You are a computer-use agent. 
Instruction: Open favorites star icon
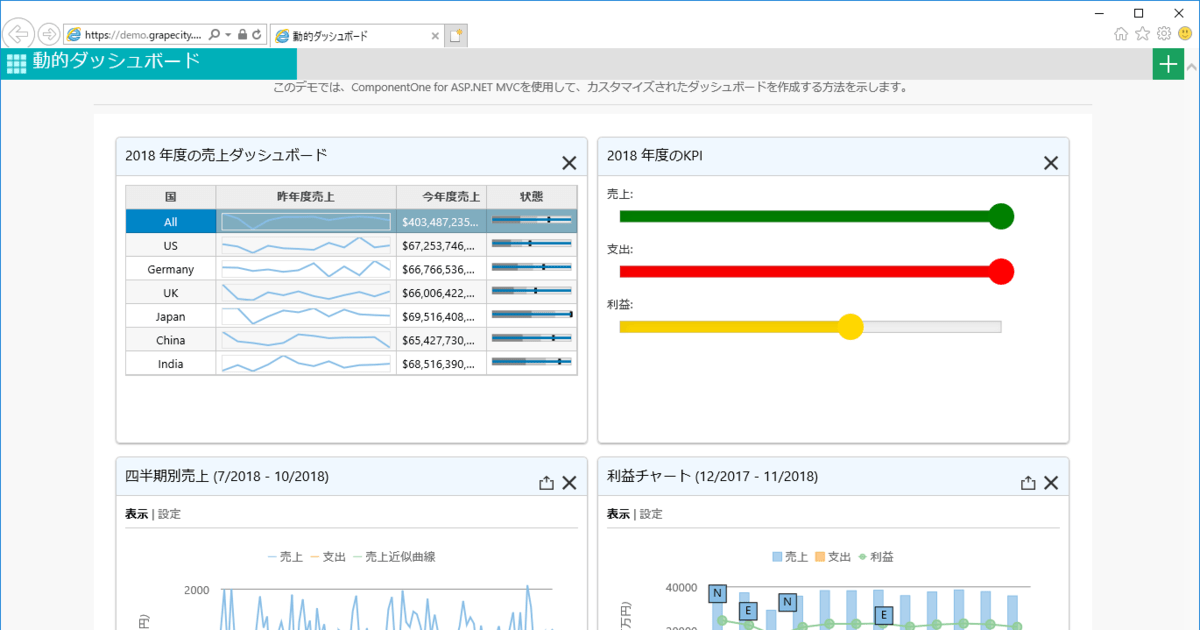click(x=1143, y=33)
